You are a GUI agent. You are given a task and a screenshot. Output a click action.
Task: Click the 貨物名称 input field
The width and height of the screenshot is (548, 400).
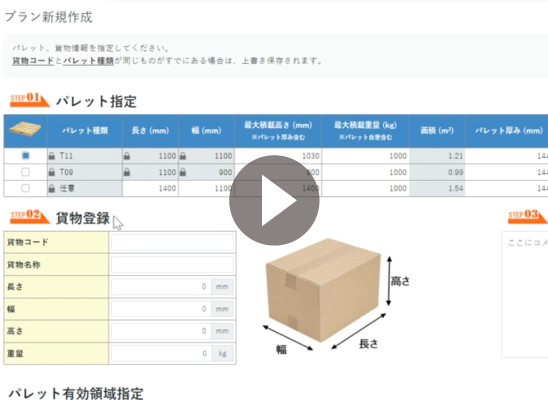tap(172, 264)
